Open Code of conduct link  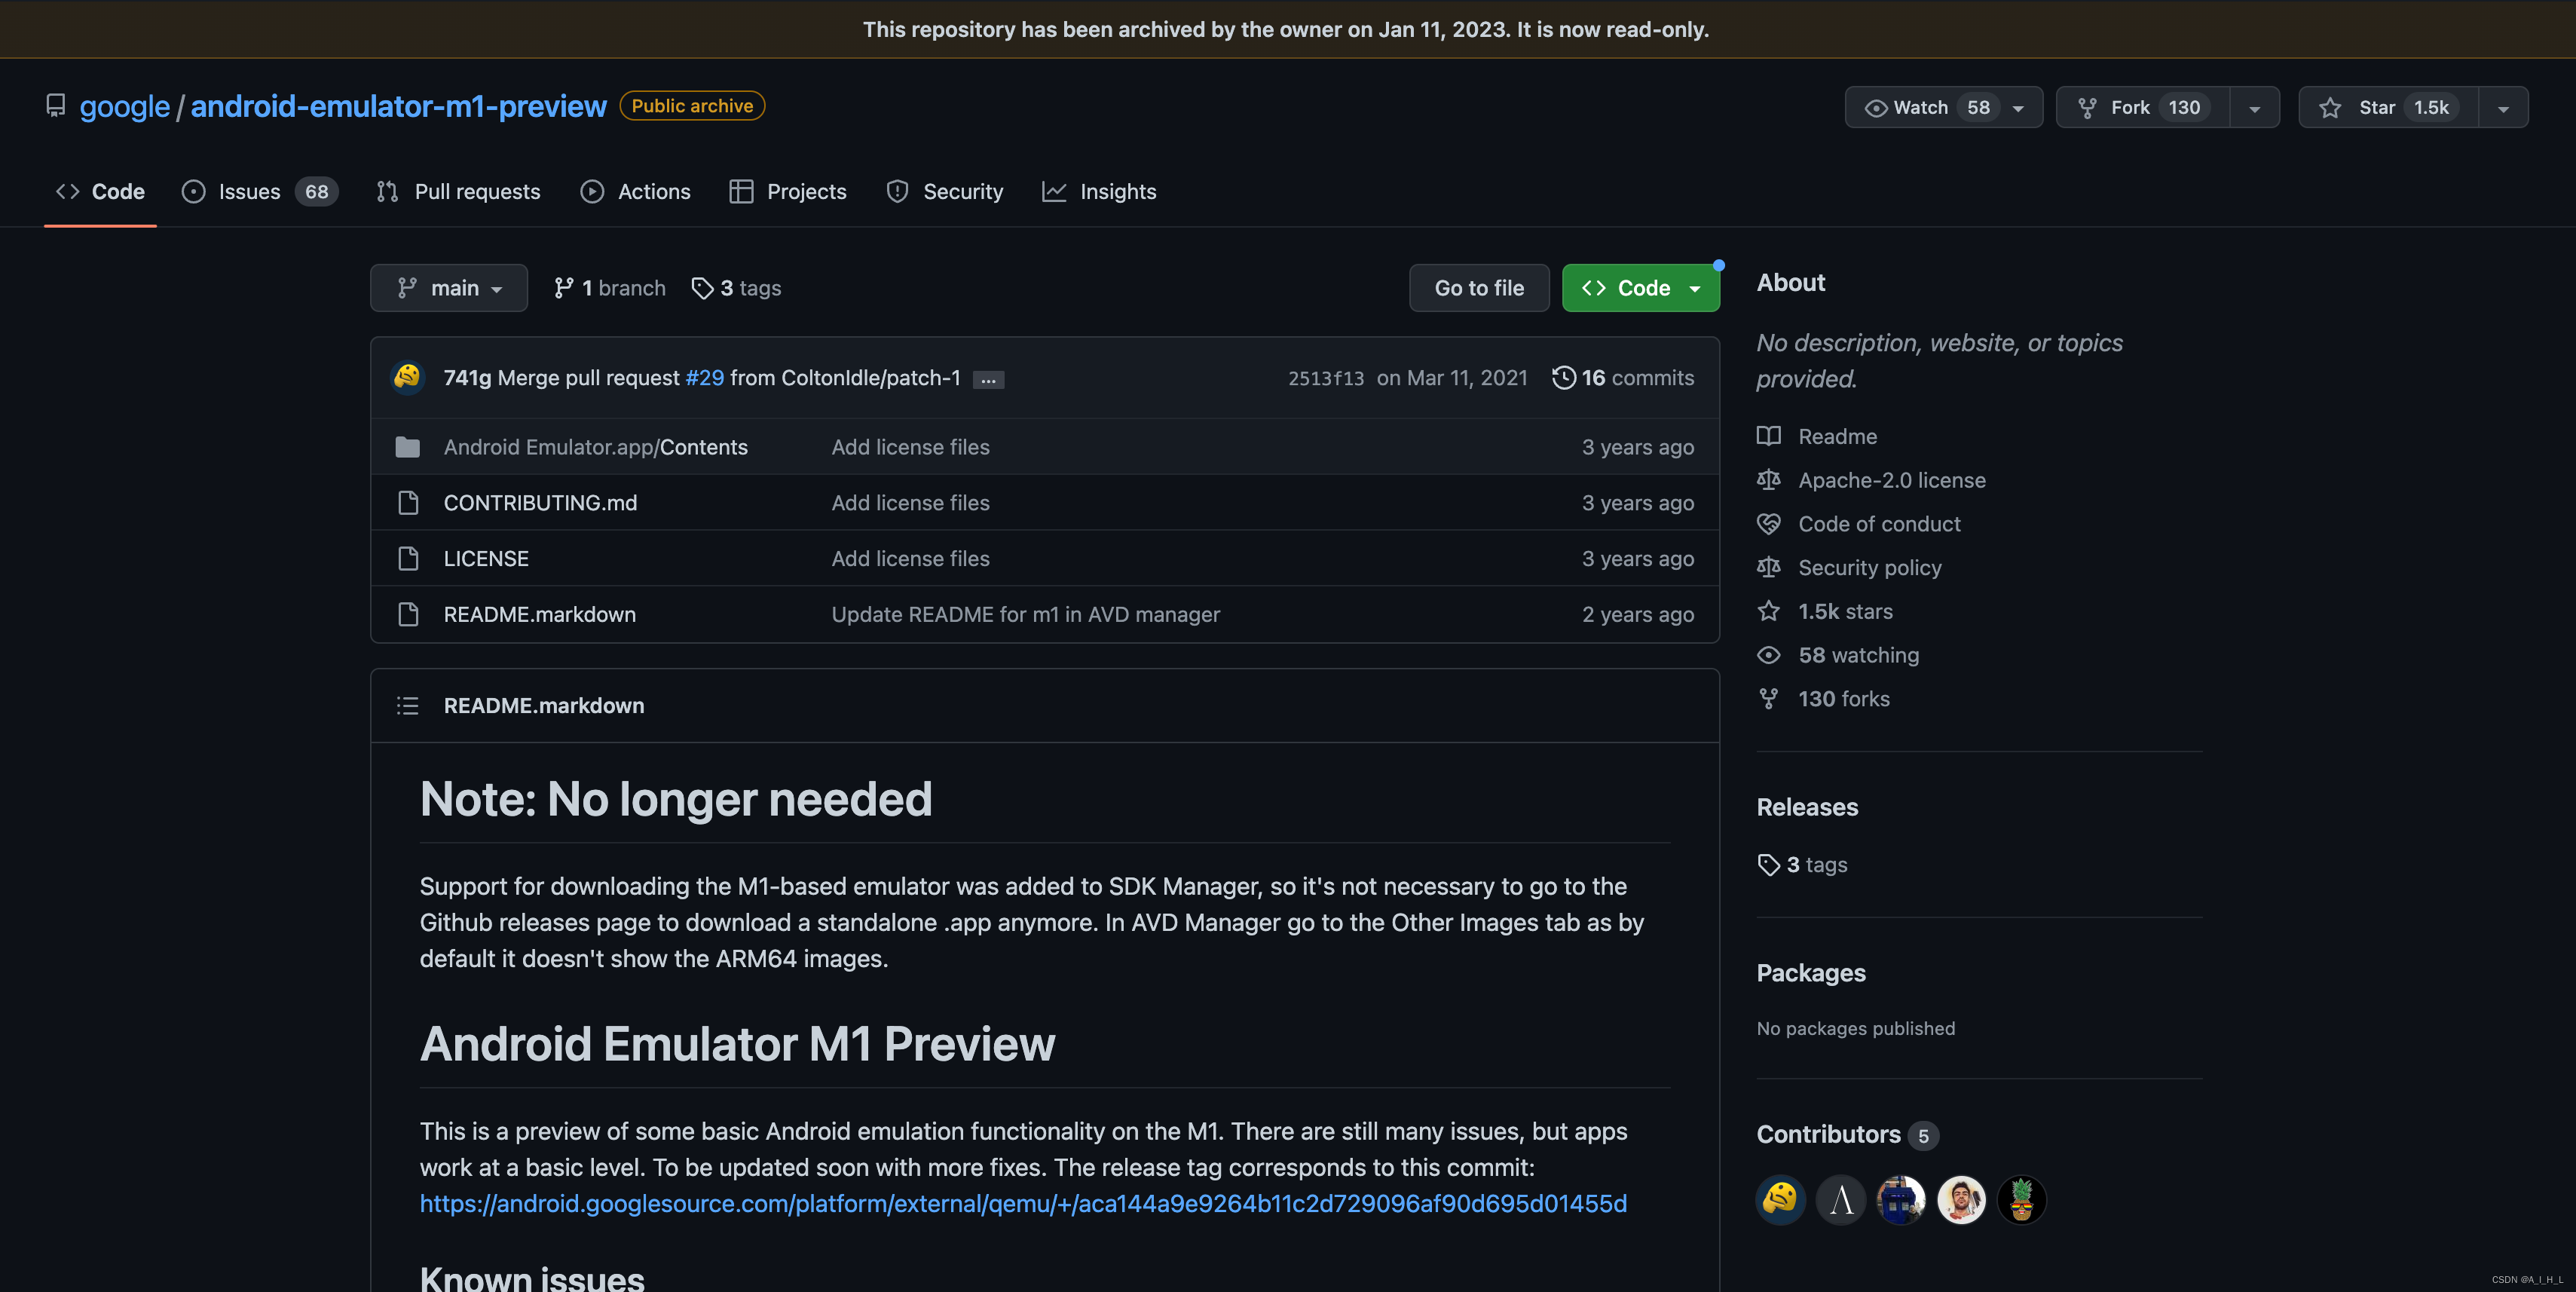pyautogui.click(x=1879, y=524)
